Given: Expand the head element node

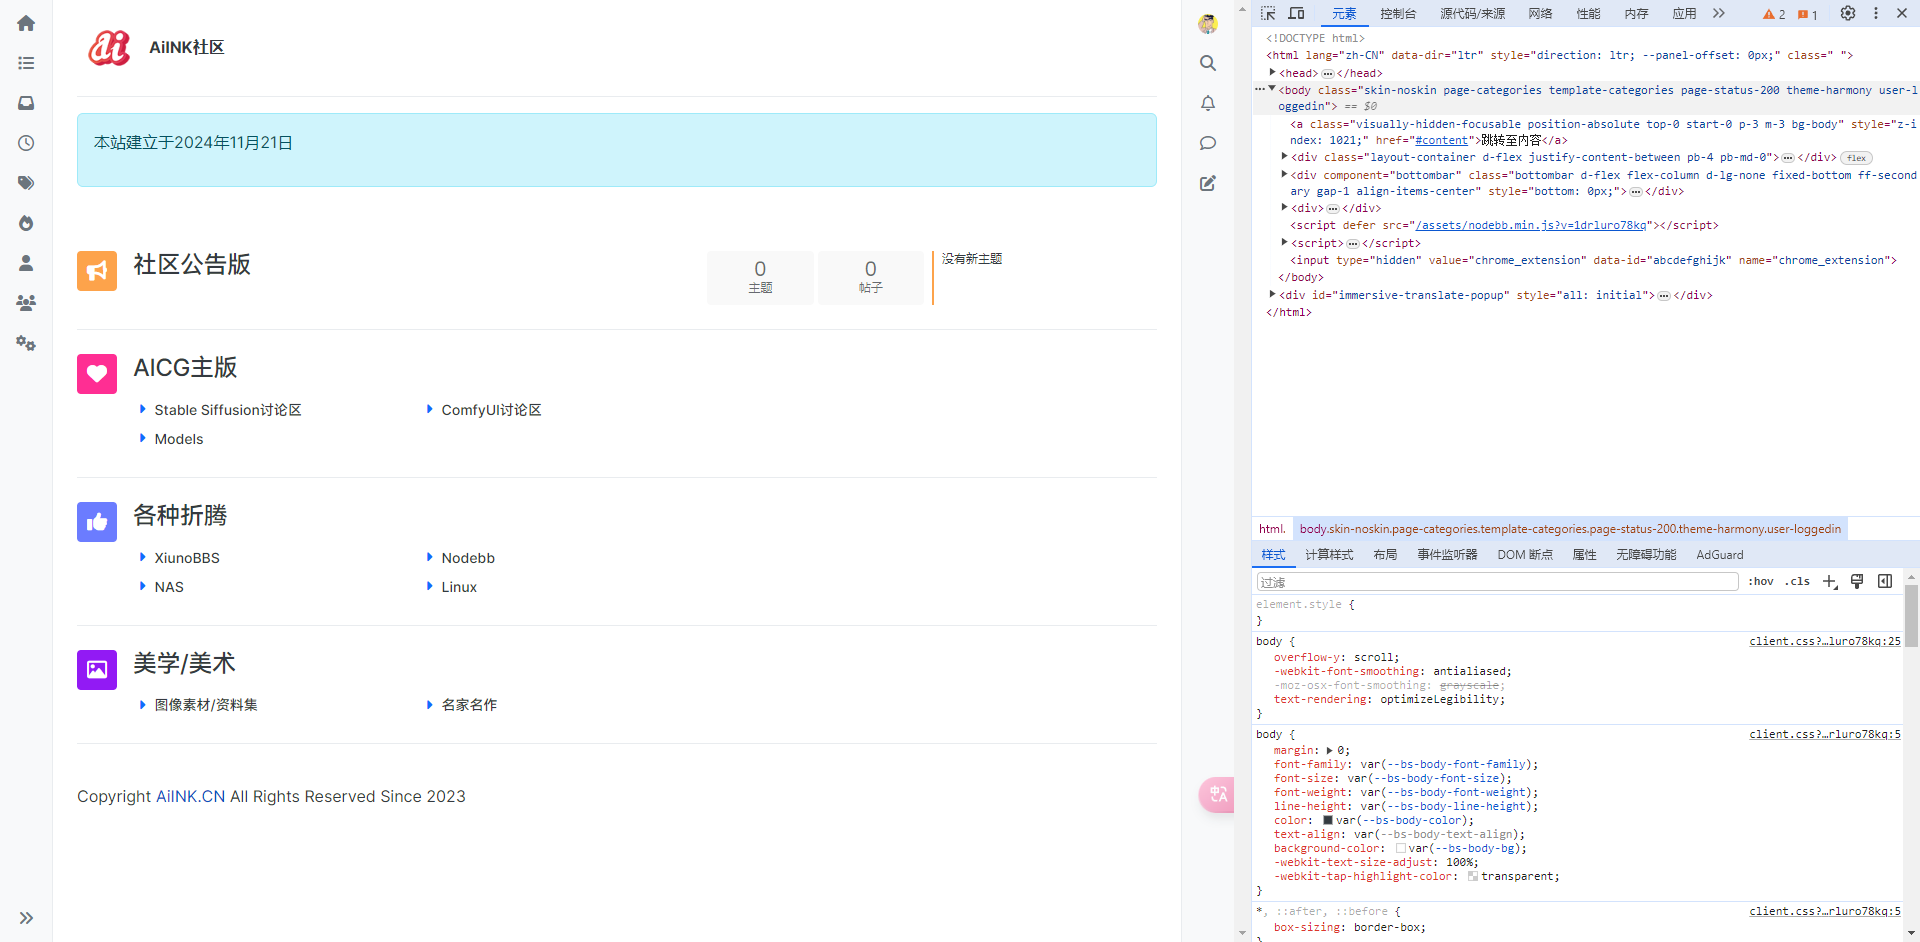Looking at the screenshot, I should [1272, 72].
